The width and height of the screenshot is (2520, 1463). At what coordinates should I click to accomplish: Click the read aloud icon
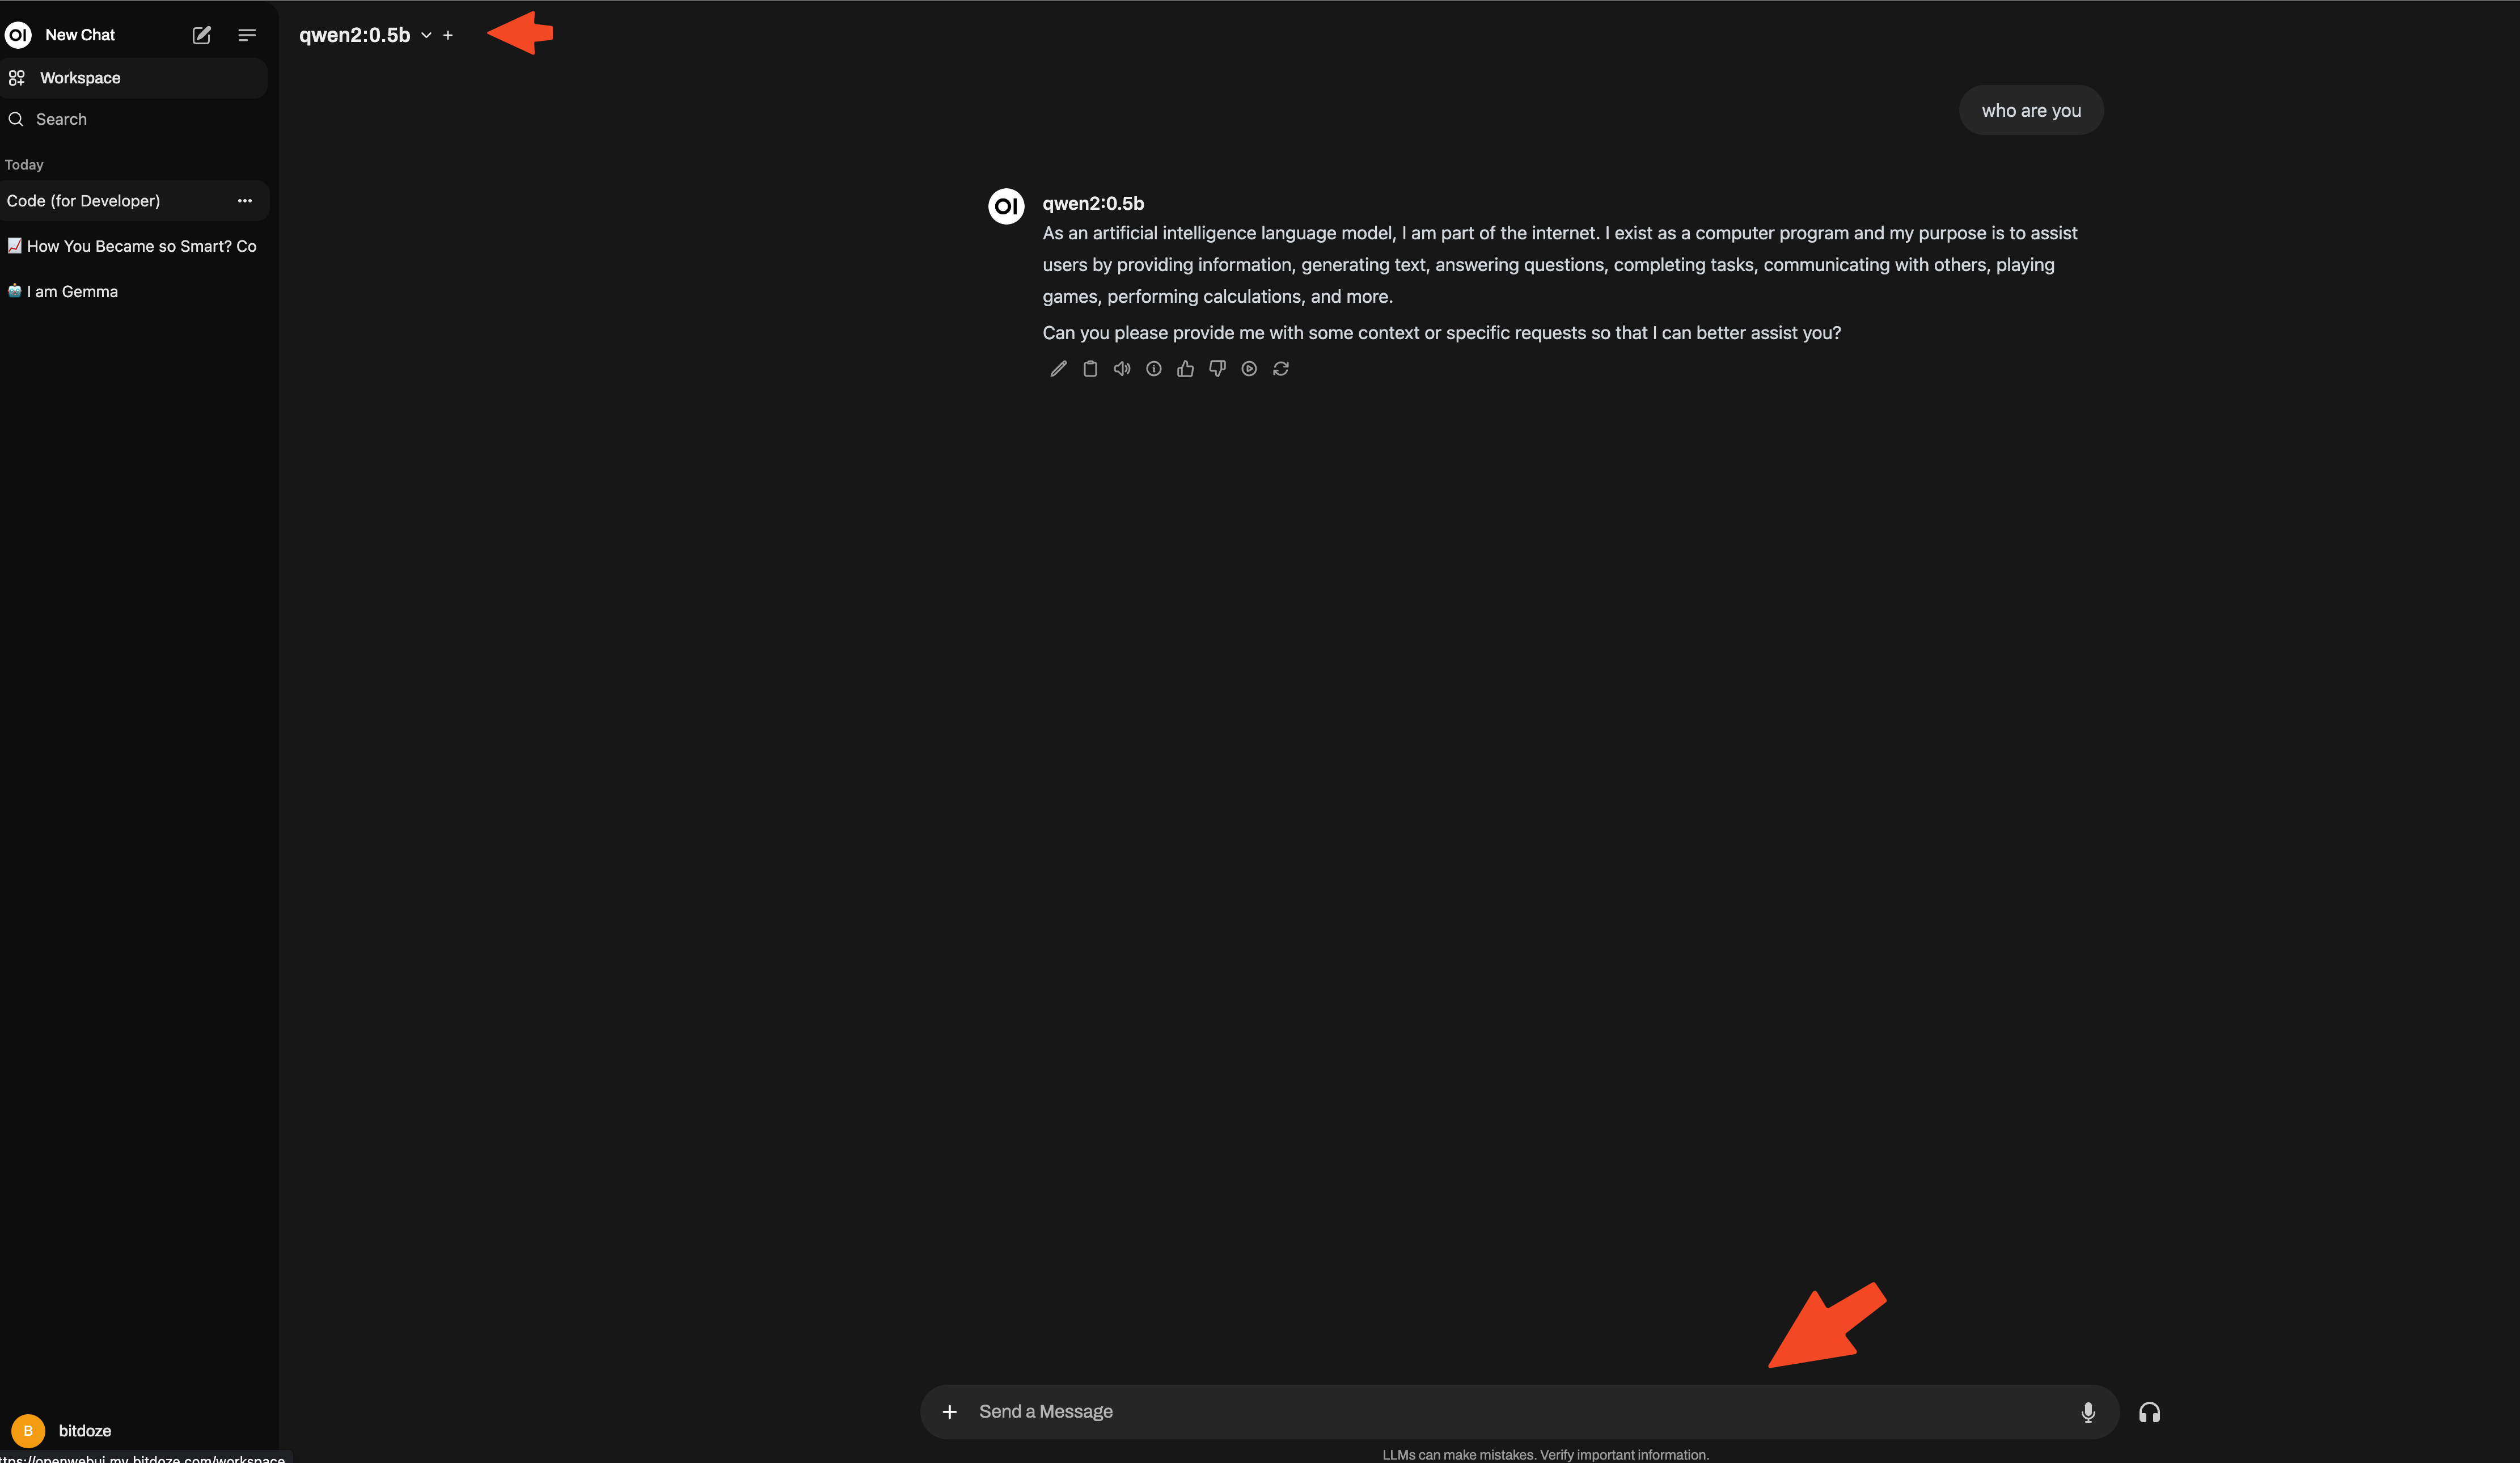(x=1122, y=367)
